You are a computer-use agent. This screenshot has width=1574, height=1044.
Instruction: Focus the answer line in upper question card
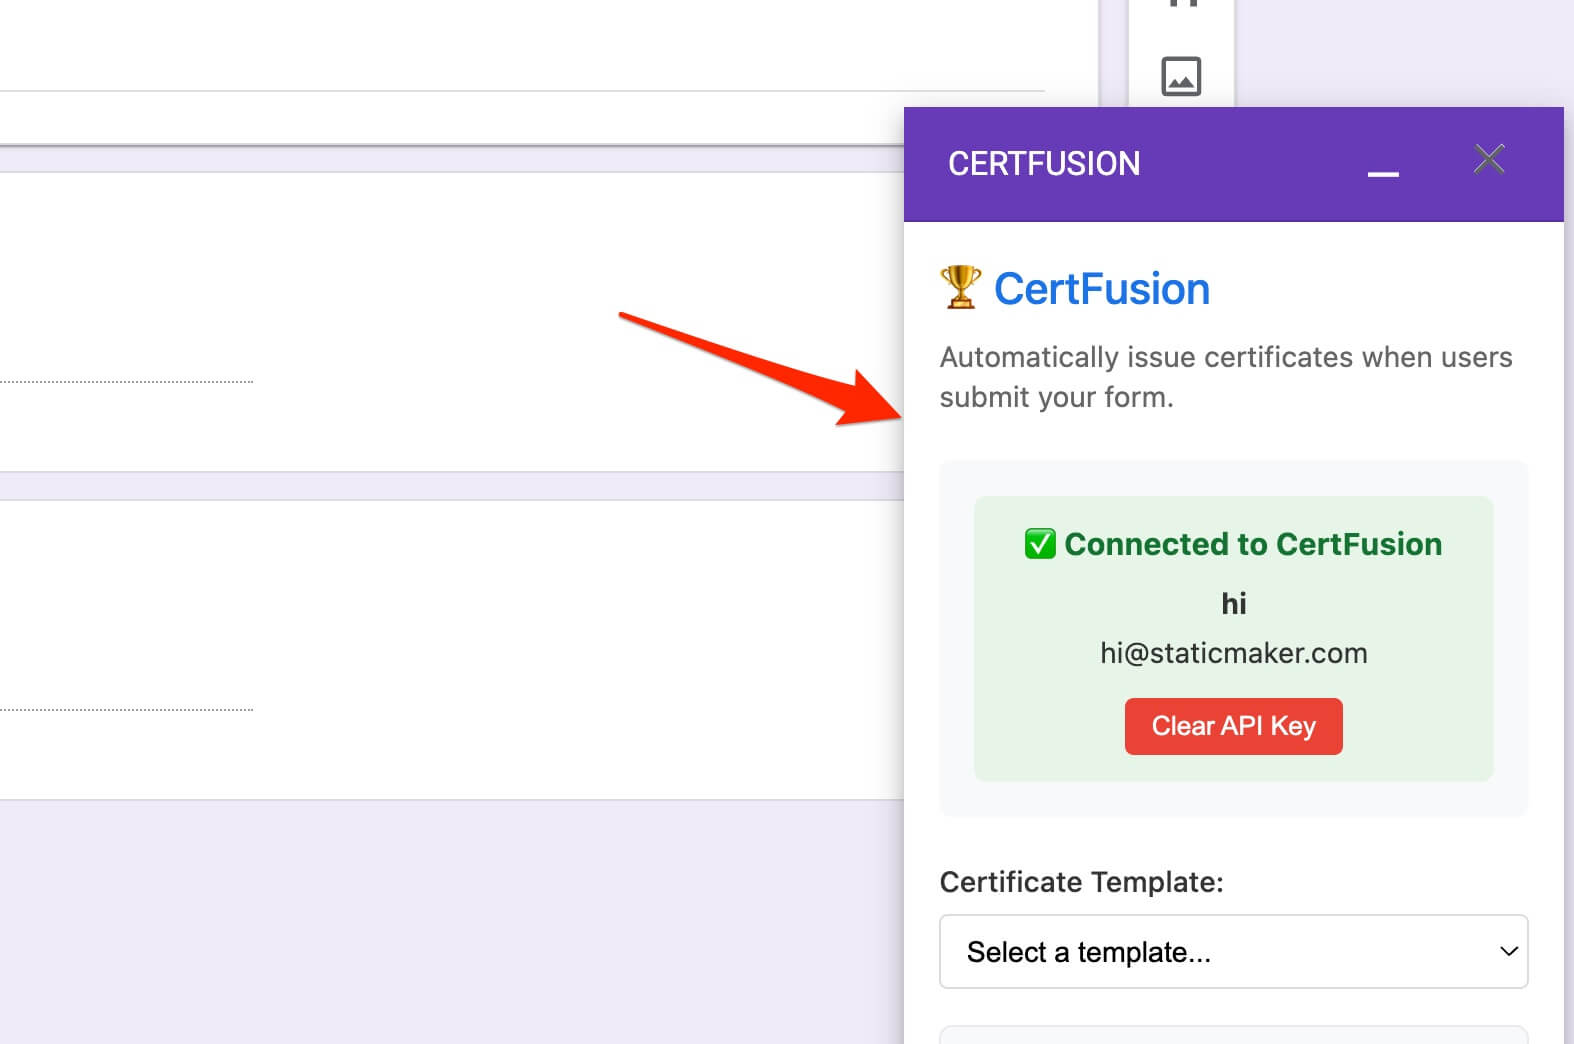click(x=126, y=380)
